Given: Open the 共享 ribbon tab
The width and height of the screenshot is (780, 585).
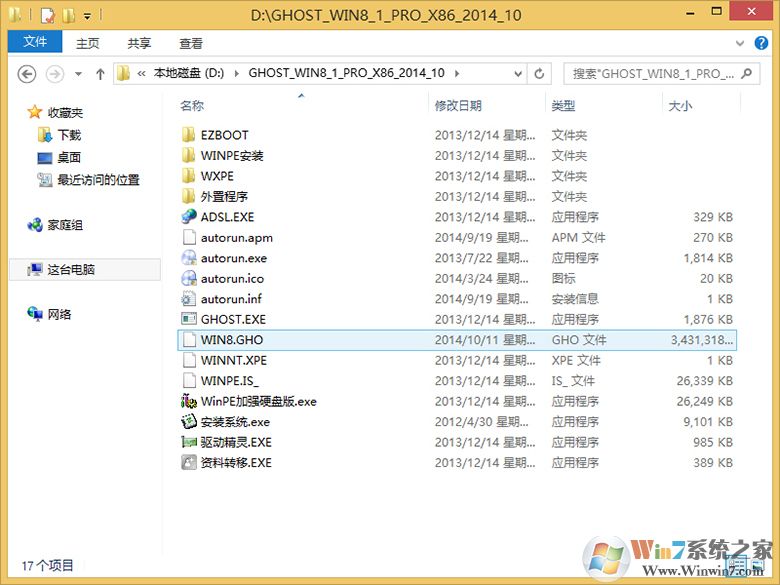Looking at the screenshot, I should pos(140,43).
